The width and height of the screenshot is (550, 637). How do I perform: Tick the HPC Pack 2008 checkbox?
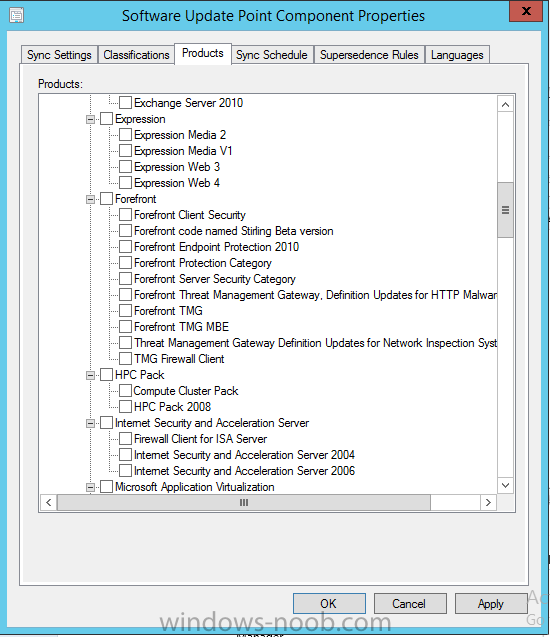(x=126, y=407)
